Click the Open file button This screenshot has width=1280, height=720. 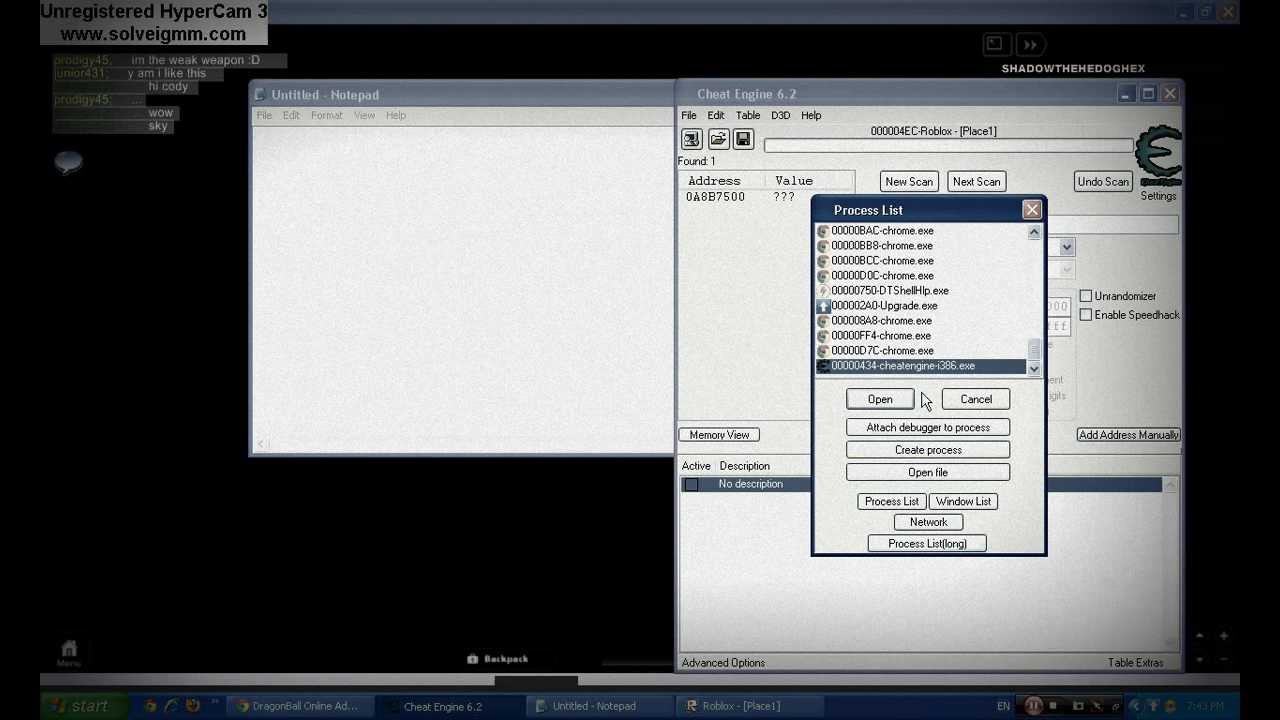tap(928, 473)
